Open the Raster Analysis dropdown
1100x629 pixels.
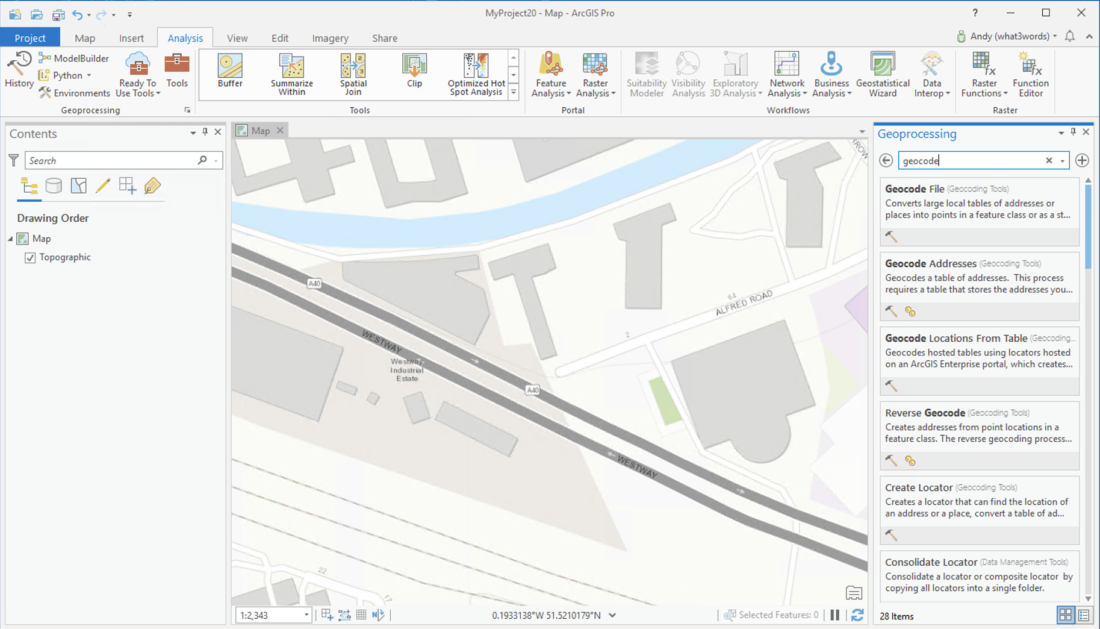[x=595, y=74]
